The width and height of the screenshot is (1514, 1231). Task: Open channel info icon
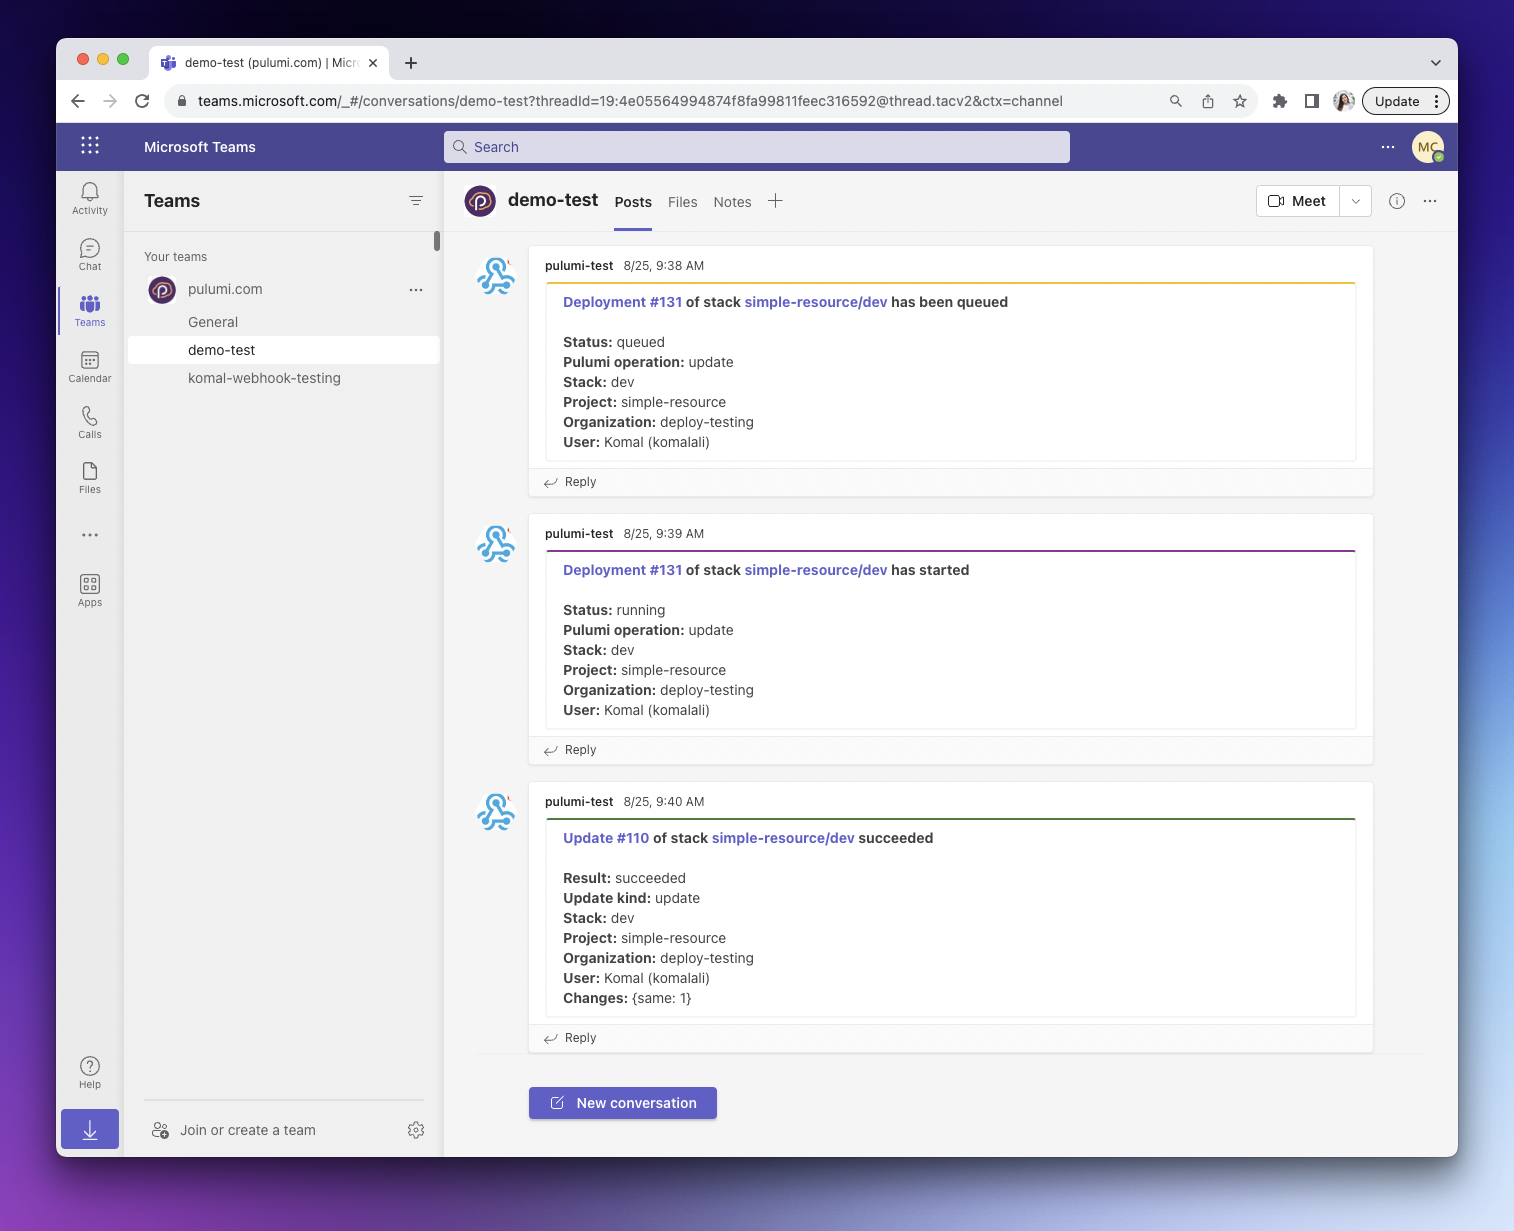click(1397, 201)
